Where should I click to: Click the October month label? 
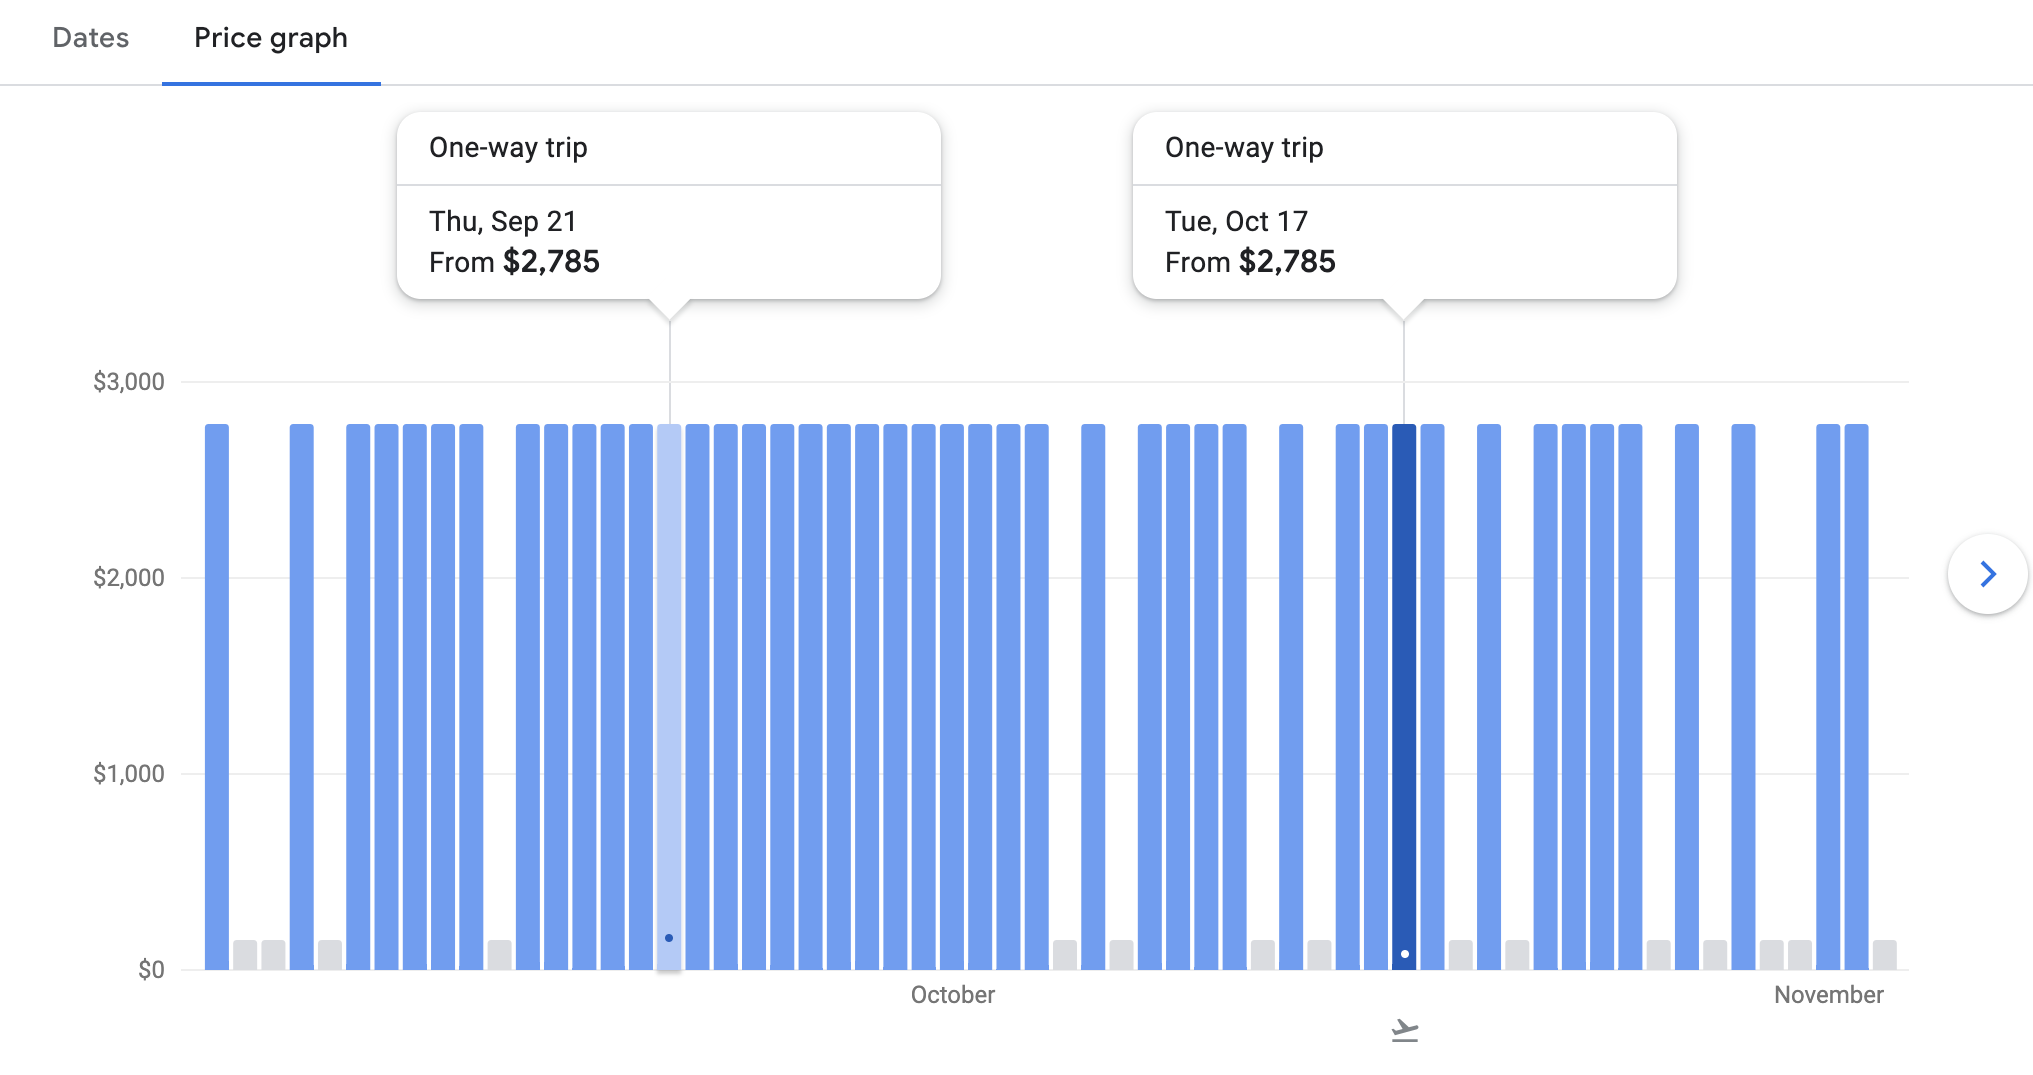coord(953,995)
